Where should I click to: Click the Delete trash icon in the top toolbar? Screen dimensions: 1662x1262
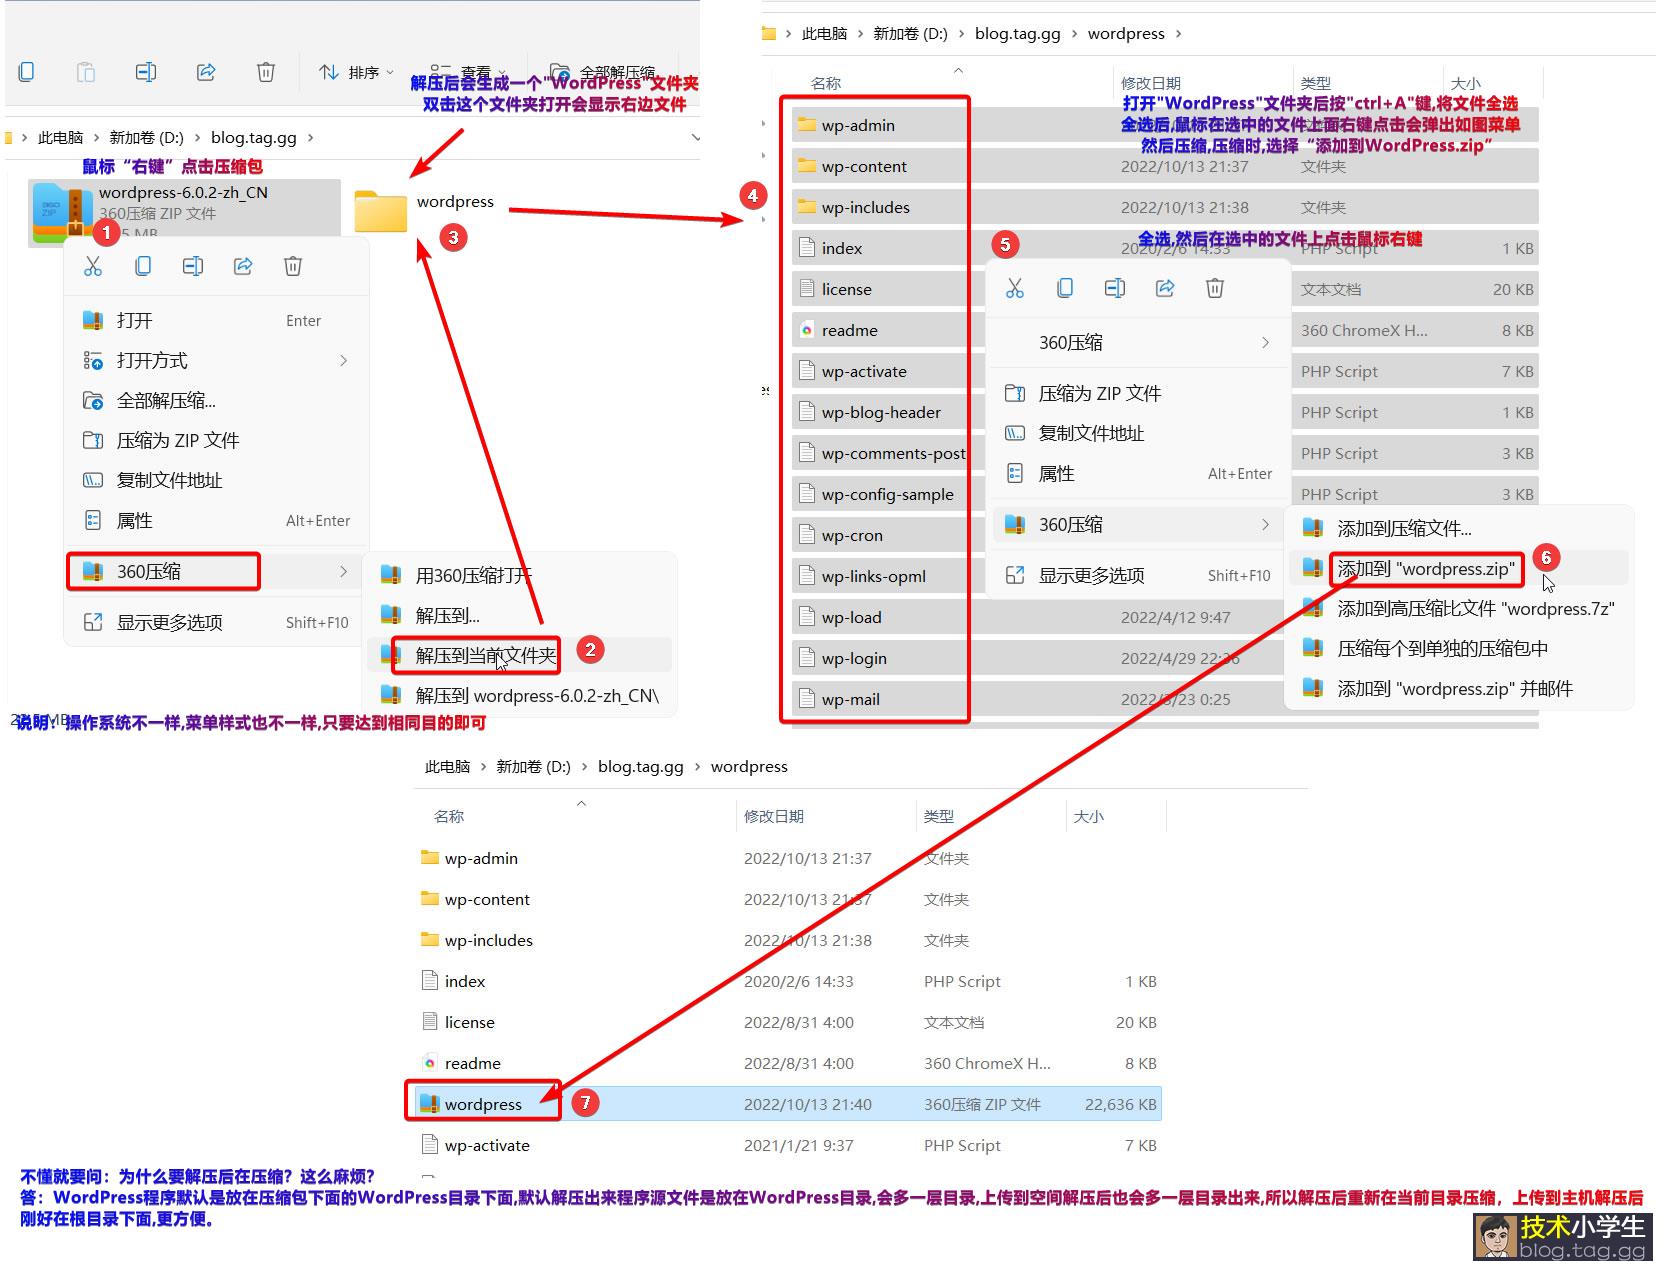point(266,72)
